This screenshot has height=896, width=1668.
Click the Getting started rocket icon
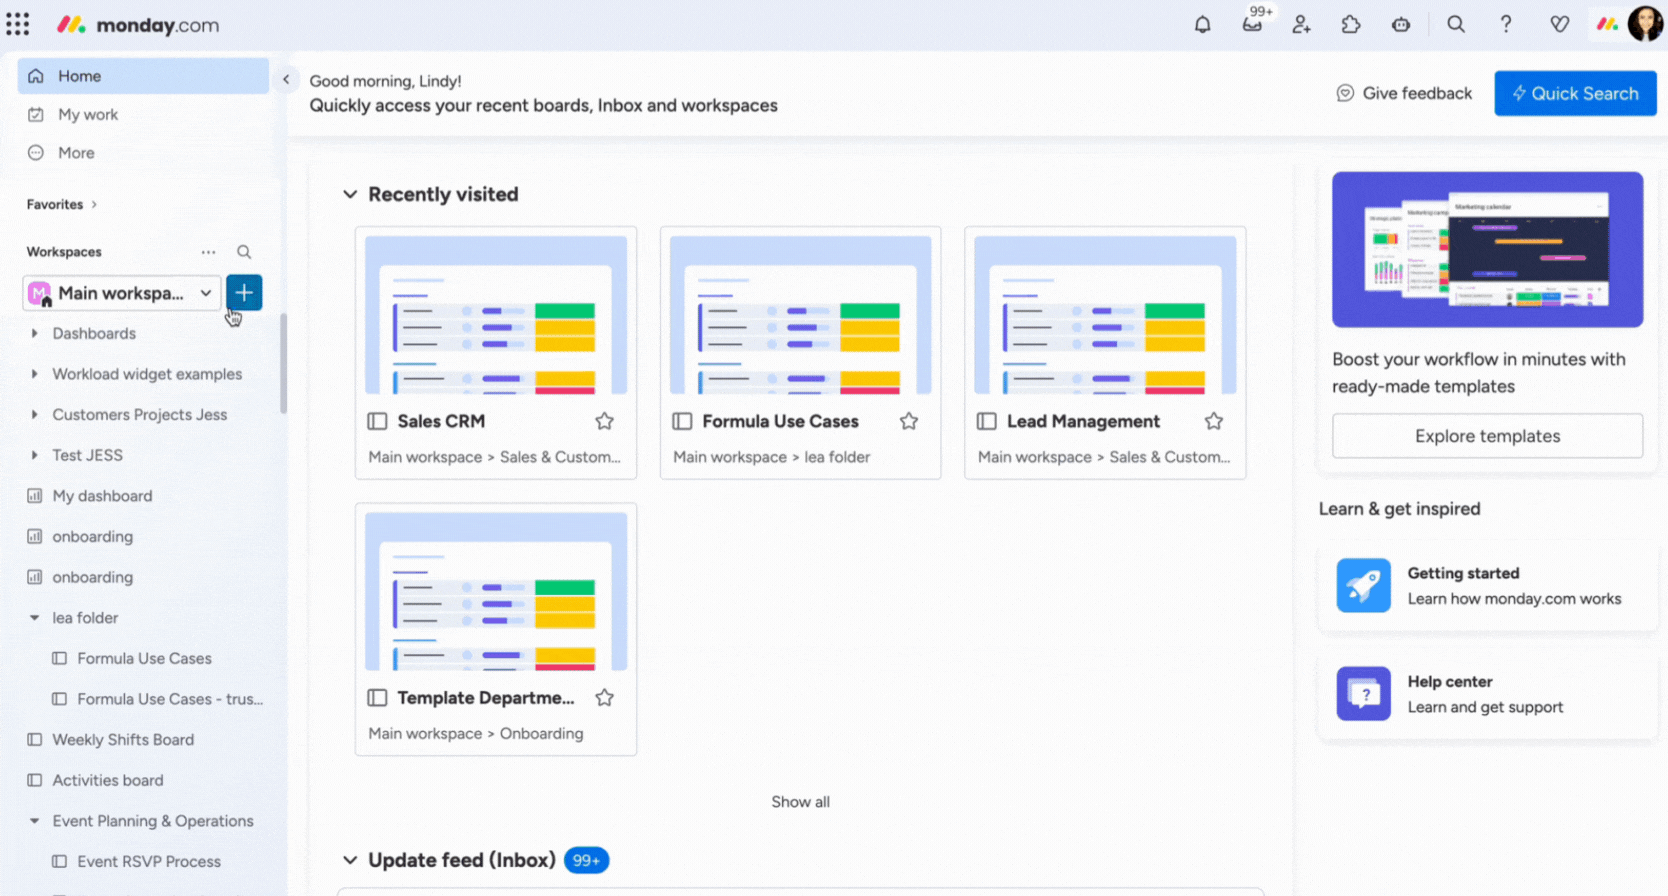(x=1363, y=585)
